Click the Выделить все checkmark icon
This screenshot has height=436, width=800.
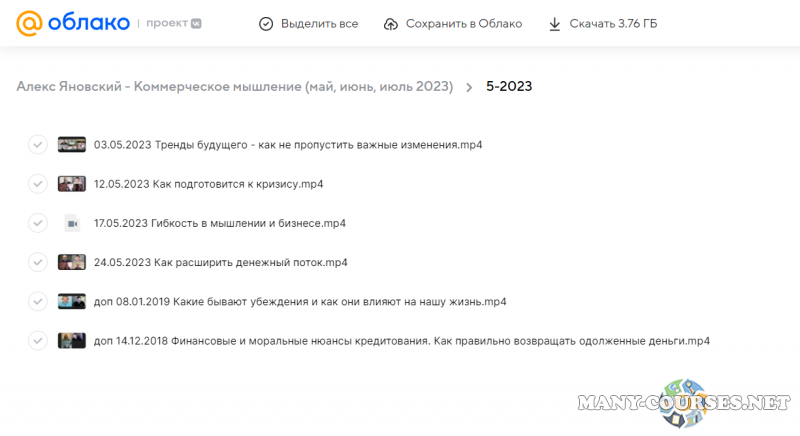(x=265, y=23)
